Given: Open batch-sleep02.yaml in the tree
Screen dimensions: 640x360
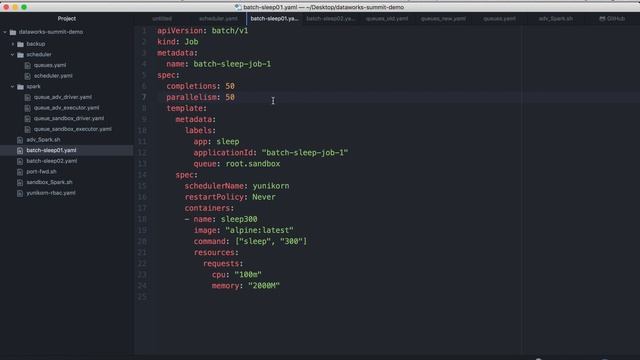Looking at the screenshot, I should (52, 161).
